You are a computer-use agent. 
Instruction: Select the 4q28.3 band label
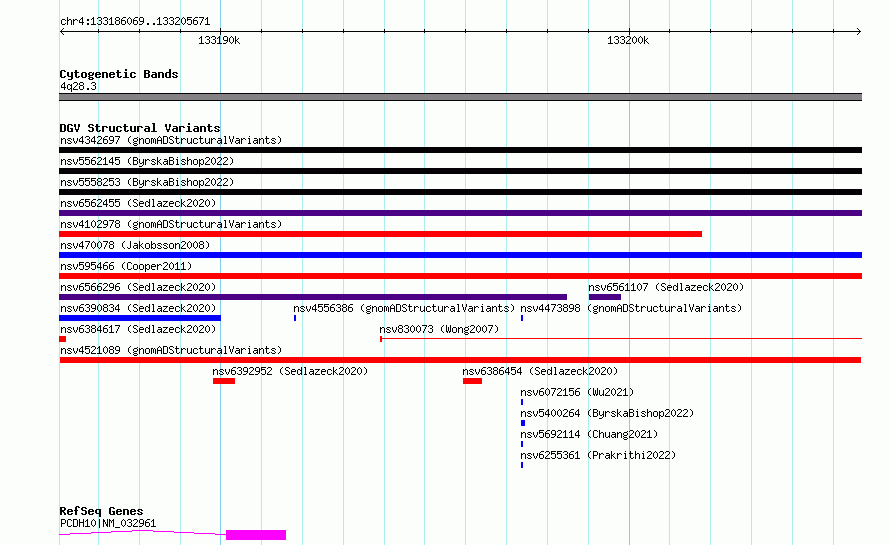78,86
